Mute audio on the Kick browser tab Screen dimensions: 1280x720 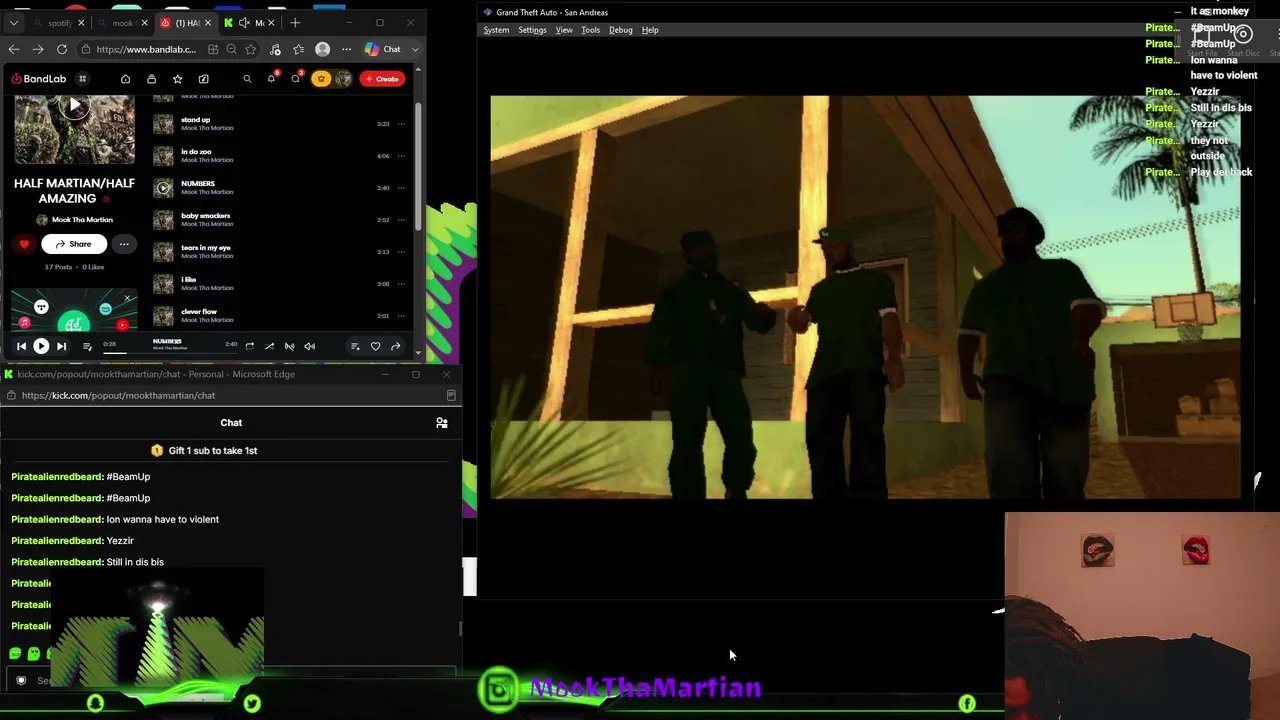[244, 23]
